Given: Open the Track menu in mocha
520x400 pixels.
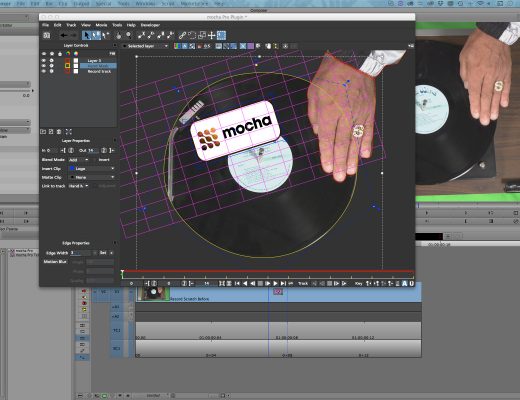Looking at the screenshot, I should click(71, 25).
